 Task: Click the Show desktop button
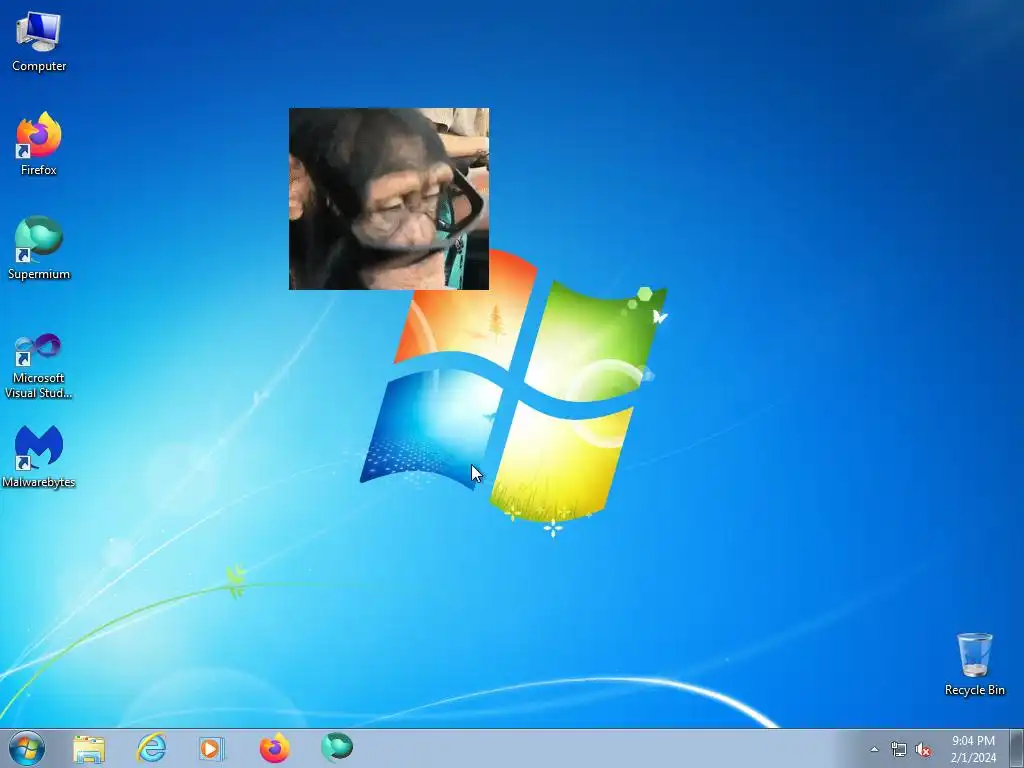click(x=1017, y=748)
